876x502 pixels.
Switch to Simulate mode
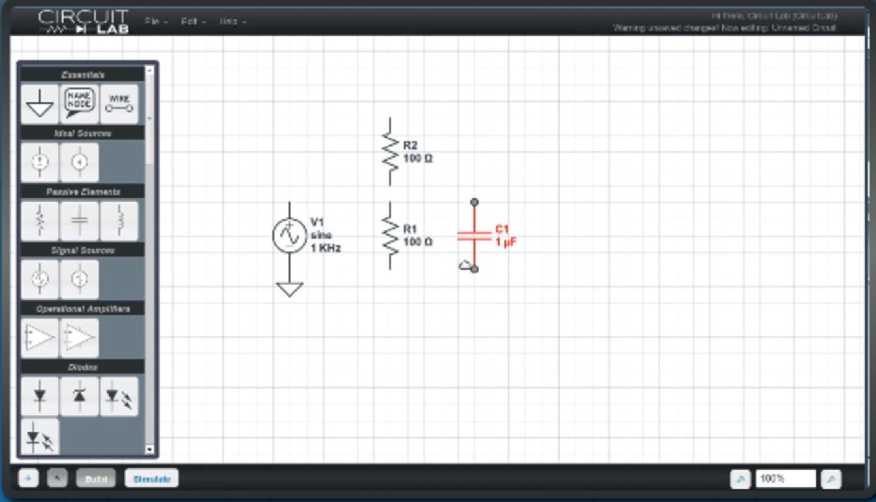tap(151, 479)
